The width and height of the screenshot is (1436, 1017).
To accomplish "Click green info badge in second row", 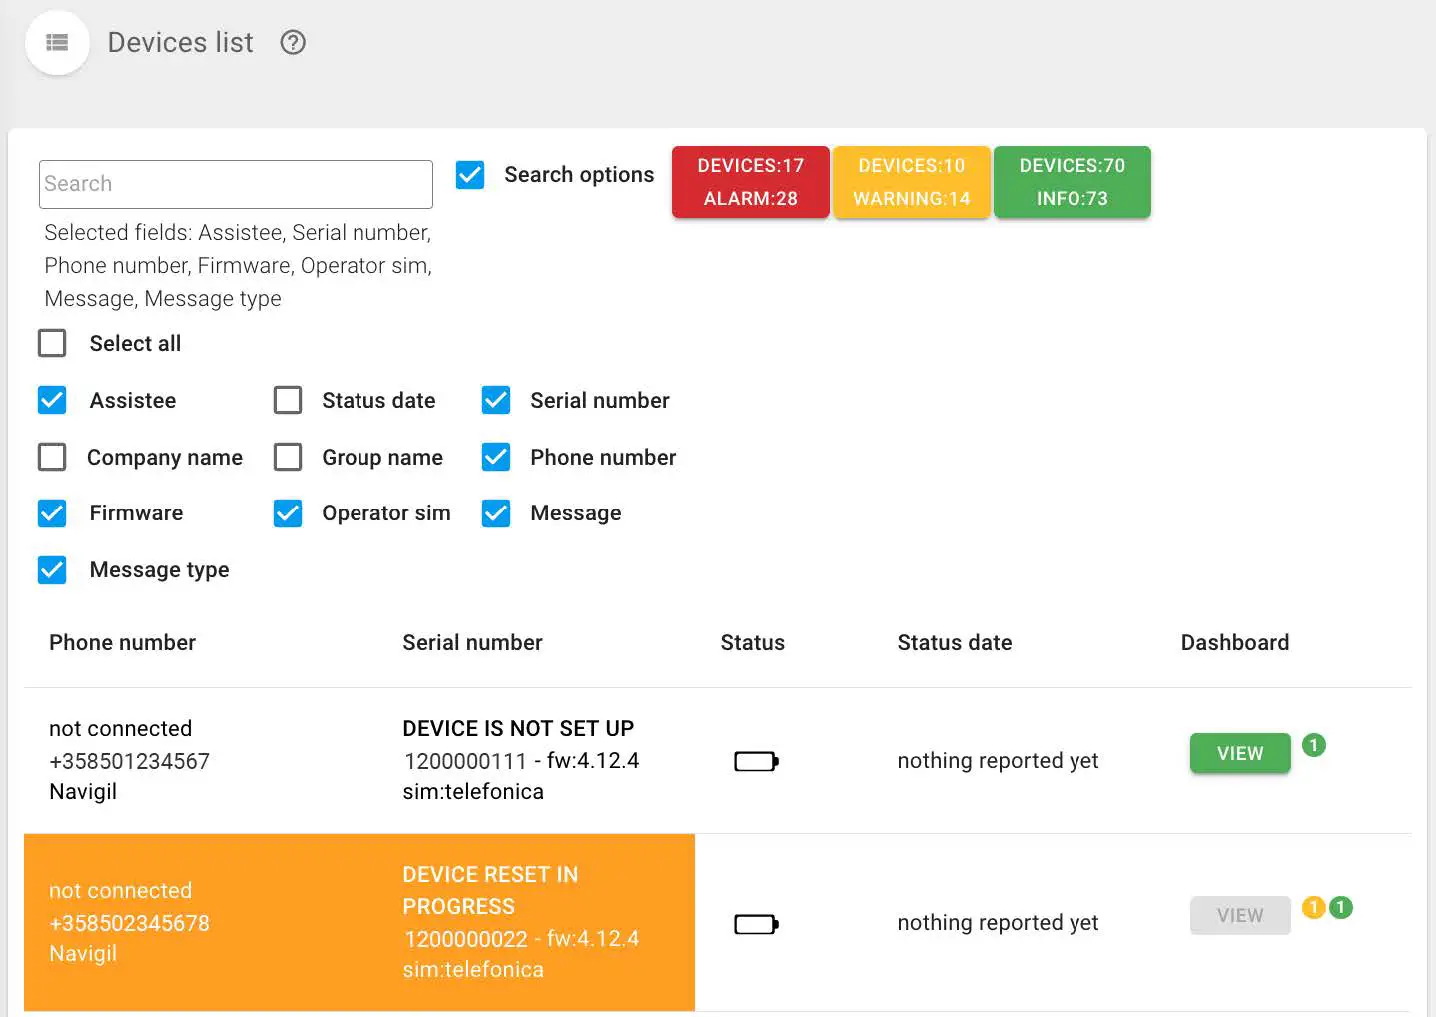I will click(x=1341, y=908).
